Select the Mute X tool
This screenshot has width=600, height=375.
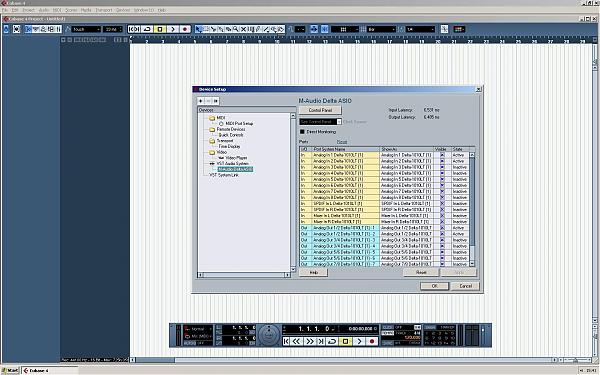pyautogui.click(x=243, y=29)
